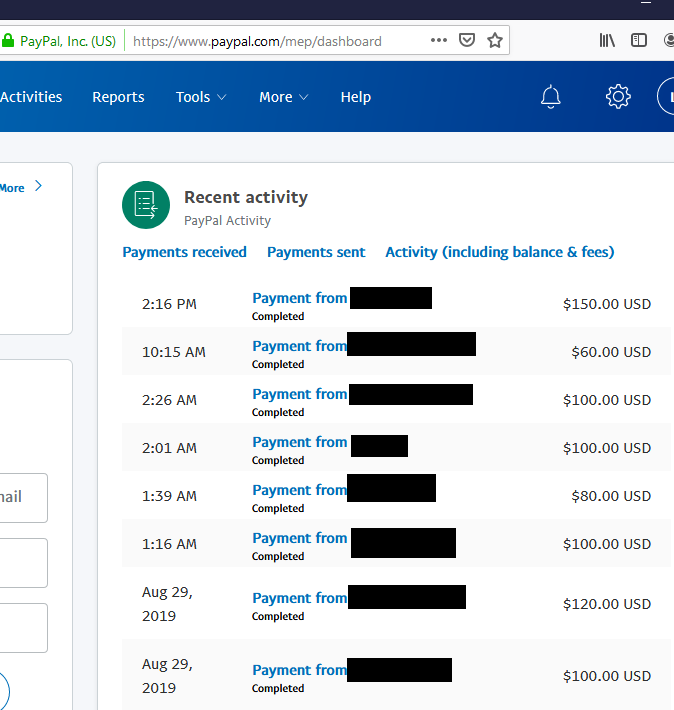Expand the Tools dropdown menu

[x=201, y=97]
